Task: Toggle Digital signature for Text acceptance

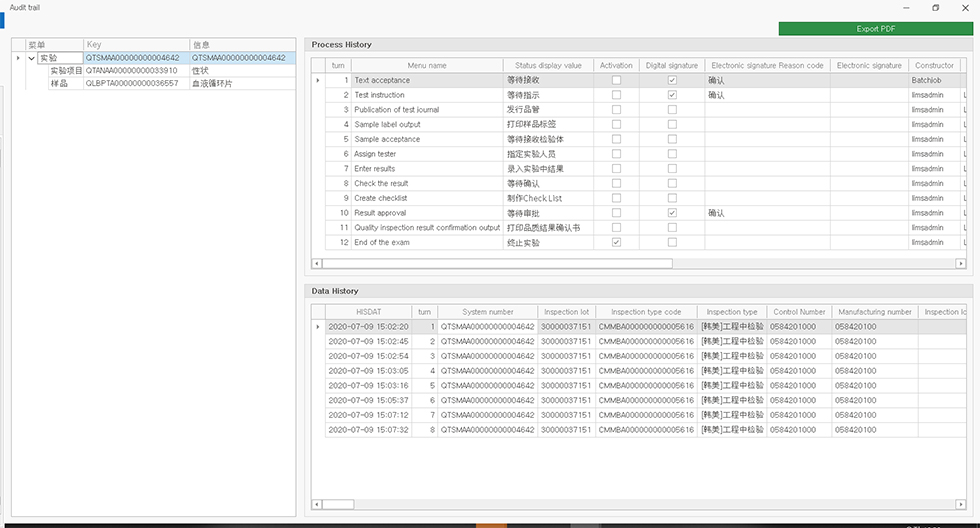Action: (672, 80)
